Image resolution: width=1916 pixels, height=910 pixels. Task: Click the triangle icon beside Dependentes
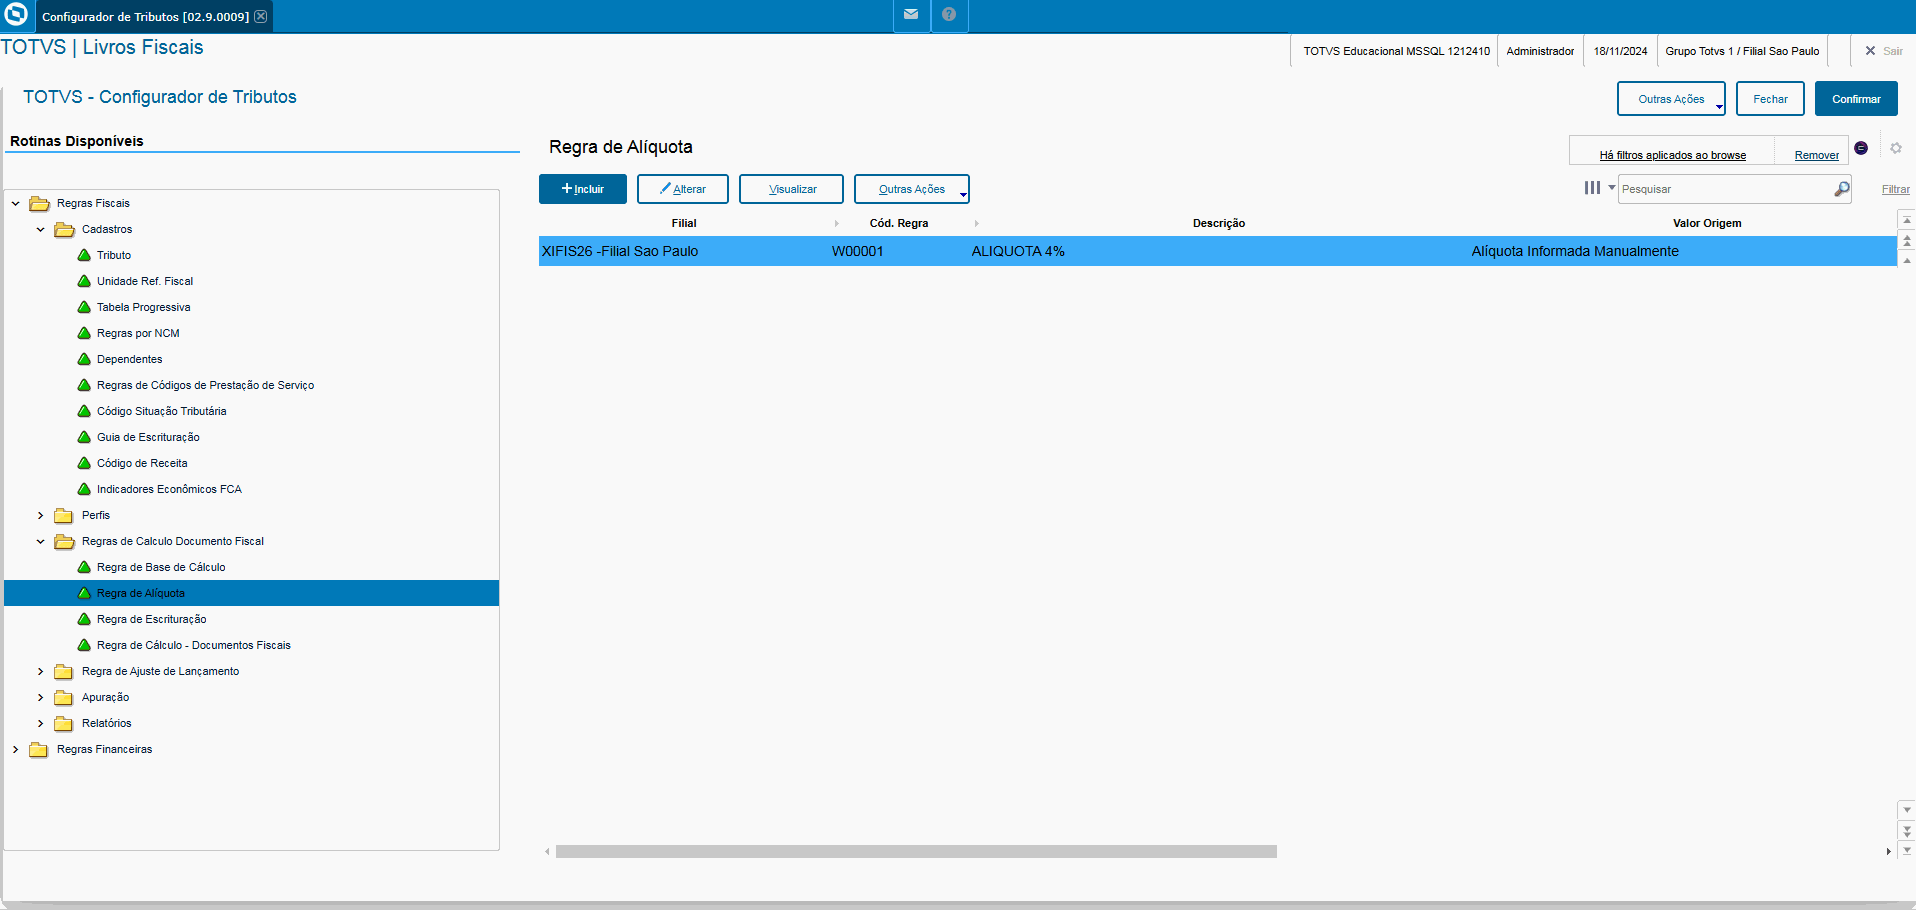pyautogui.click(x=84, y=359)
